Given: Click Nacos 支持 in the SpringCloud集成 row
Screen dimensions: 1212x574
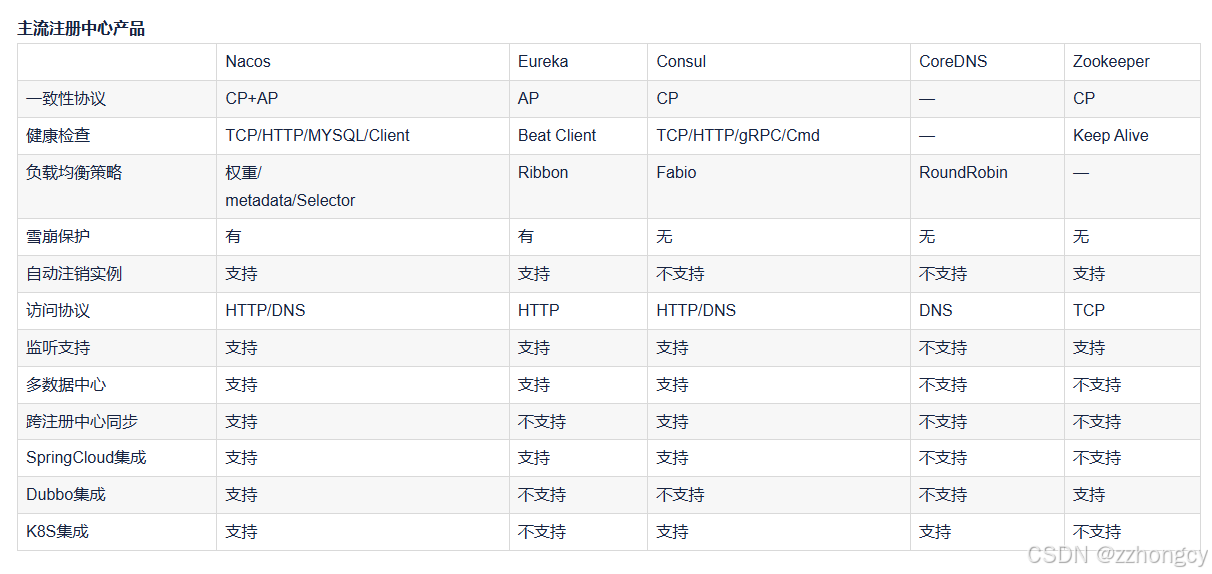Looking at the screenshot, I should pyautogui.click(x=241, y=458).
